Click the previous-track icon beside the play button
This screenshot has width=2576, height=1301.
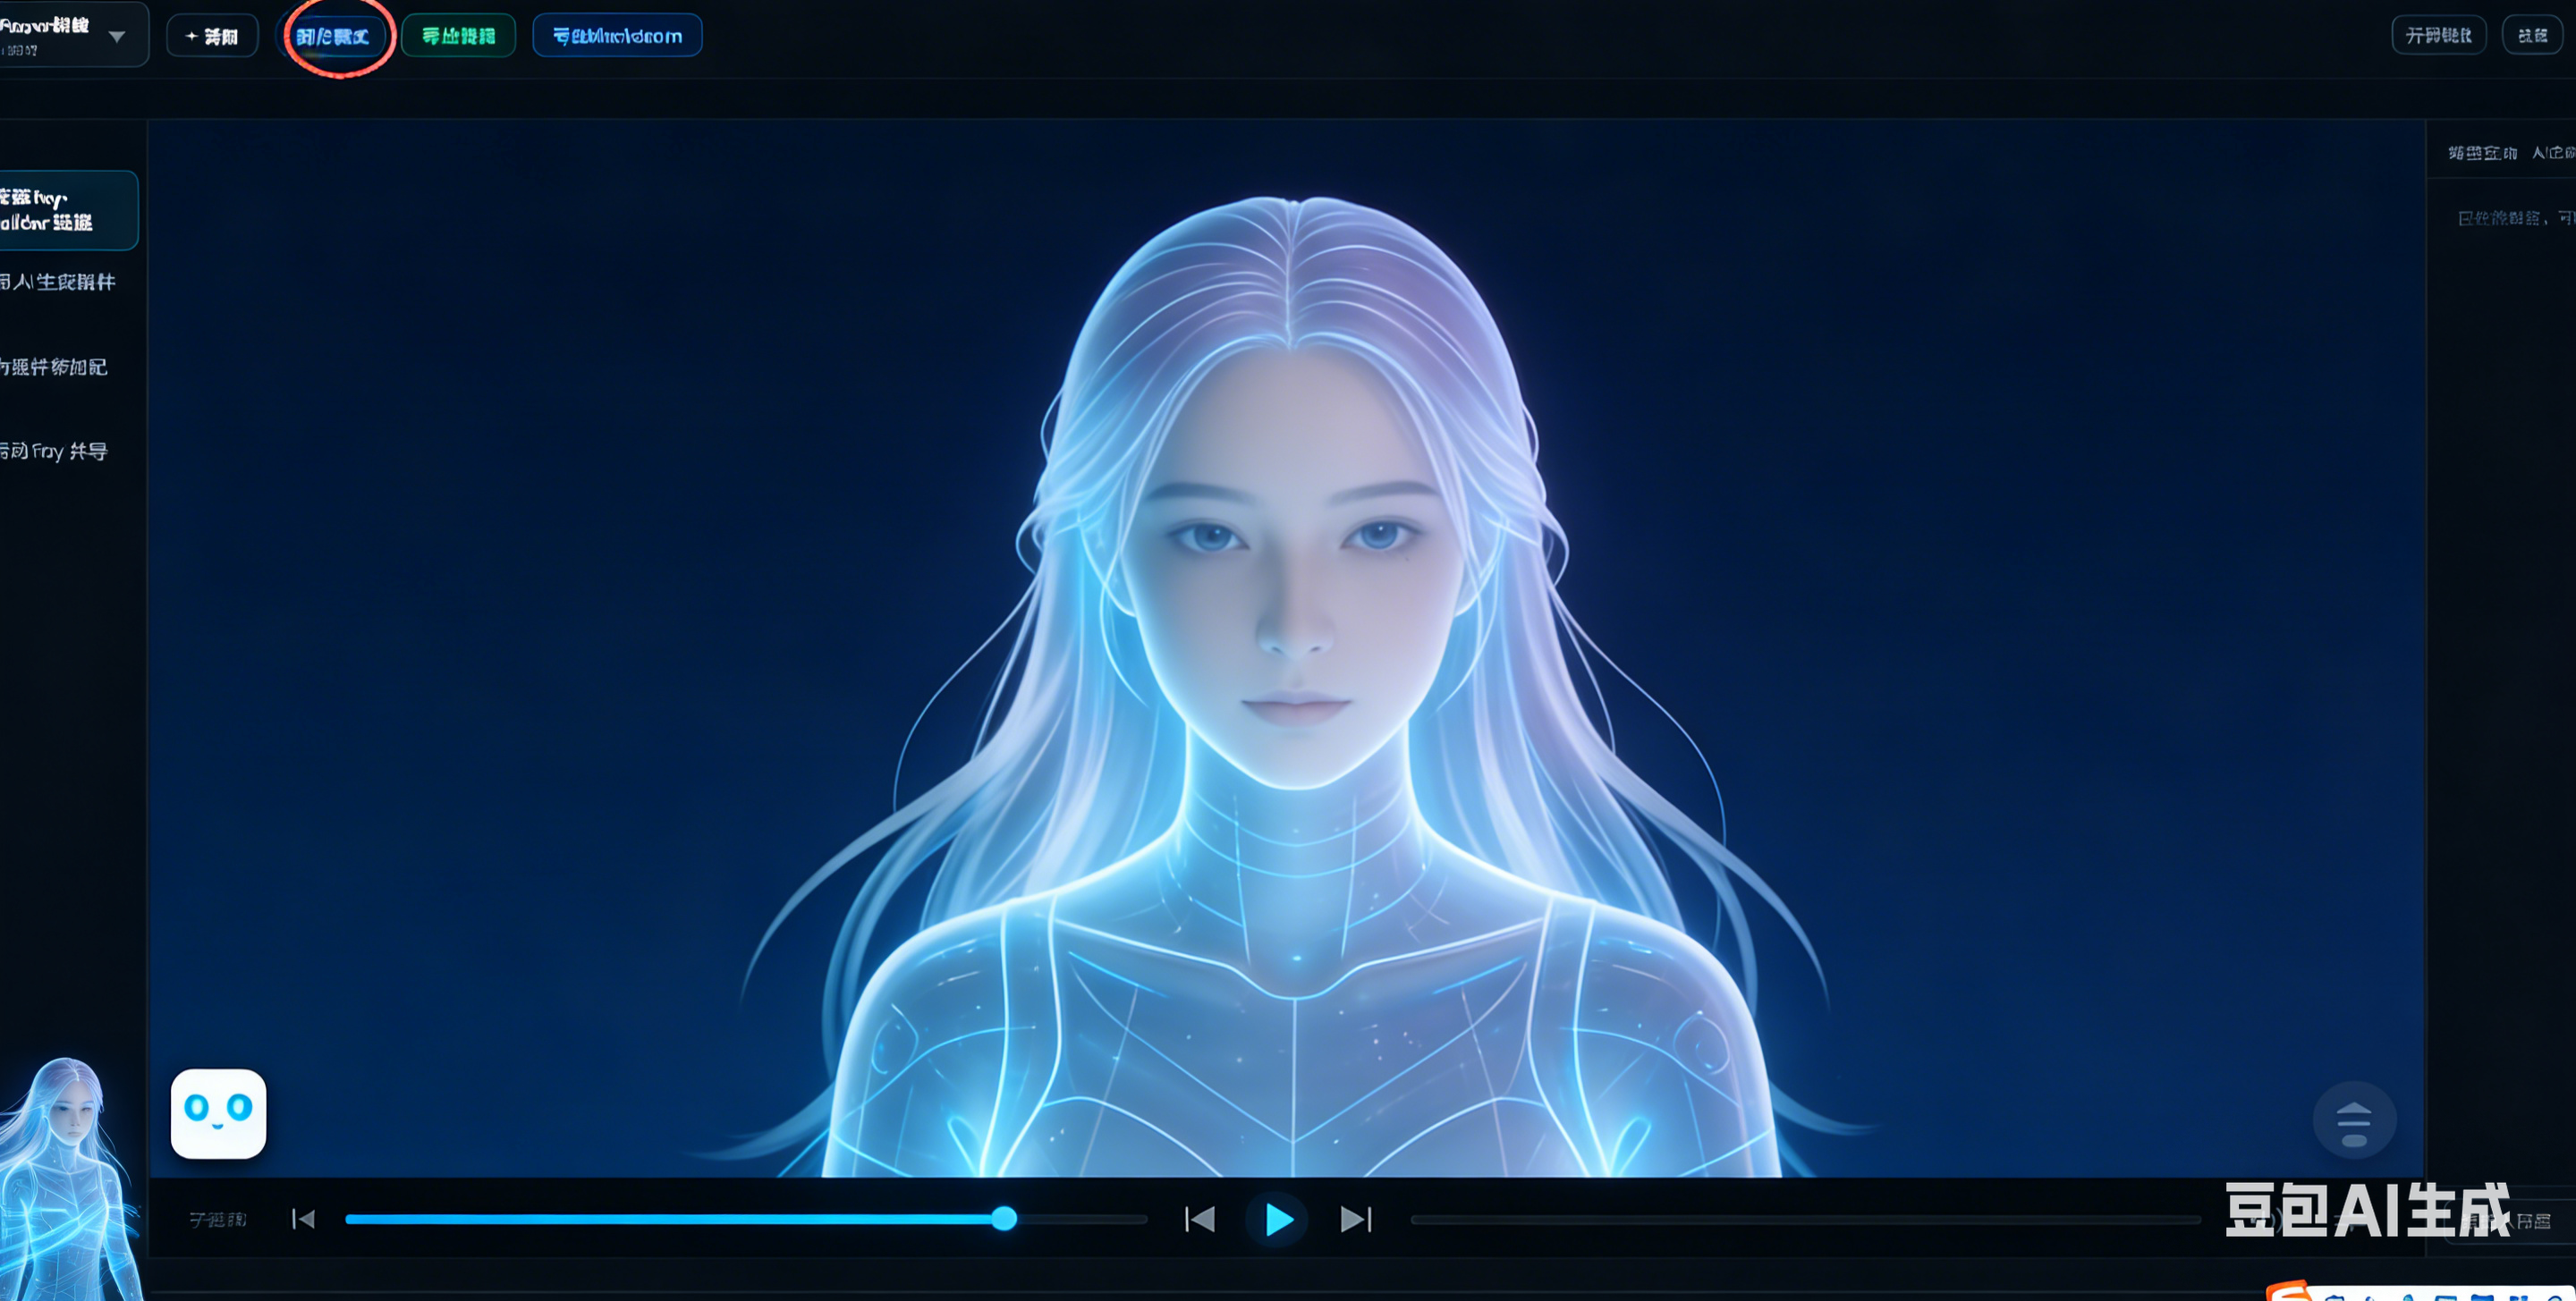coord(1199,1219)
